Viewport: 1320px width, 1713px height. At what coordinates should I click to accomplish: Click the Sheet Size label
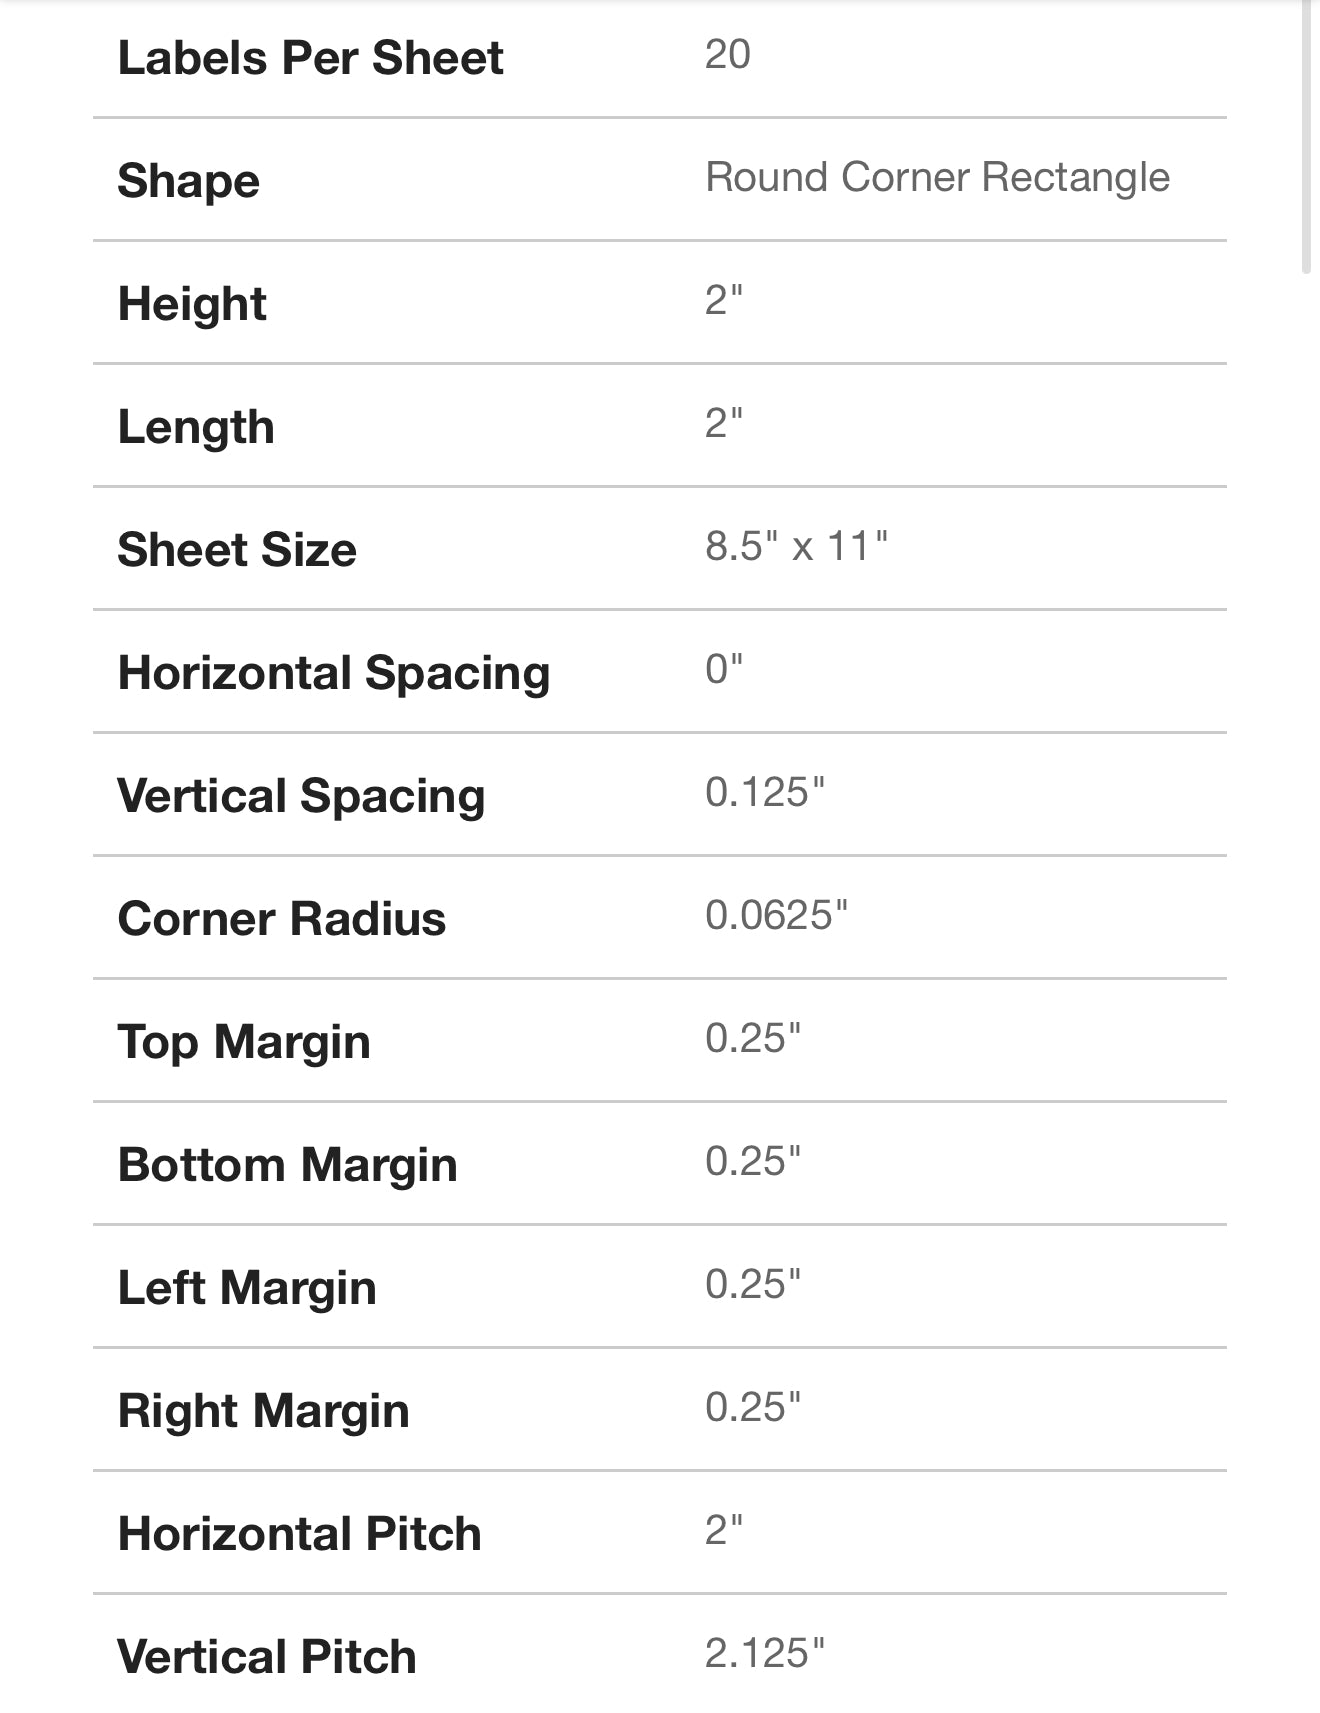[237, 550]
